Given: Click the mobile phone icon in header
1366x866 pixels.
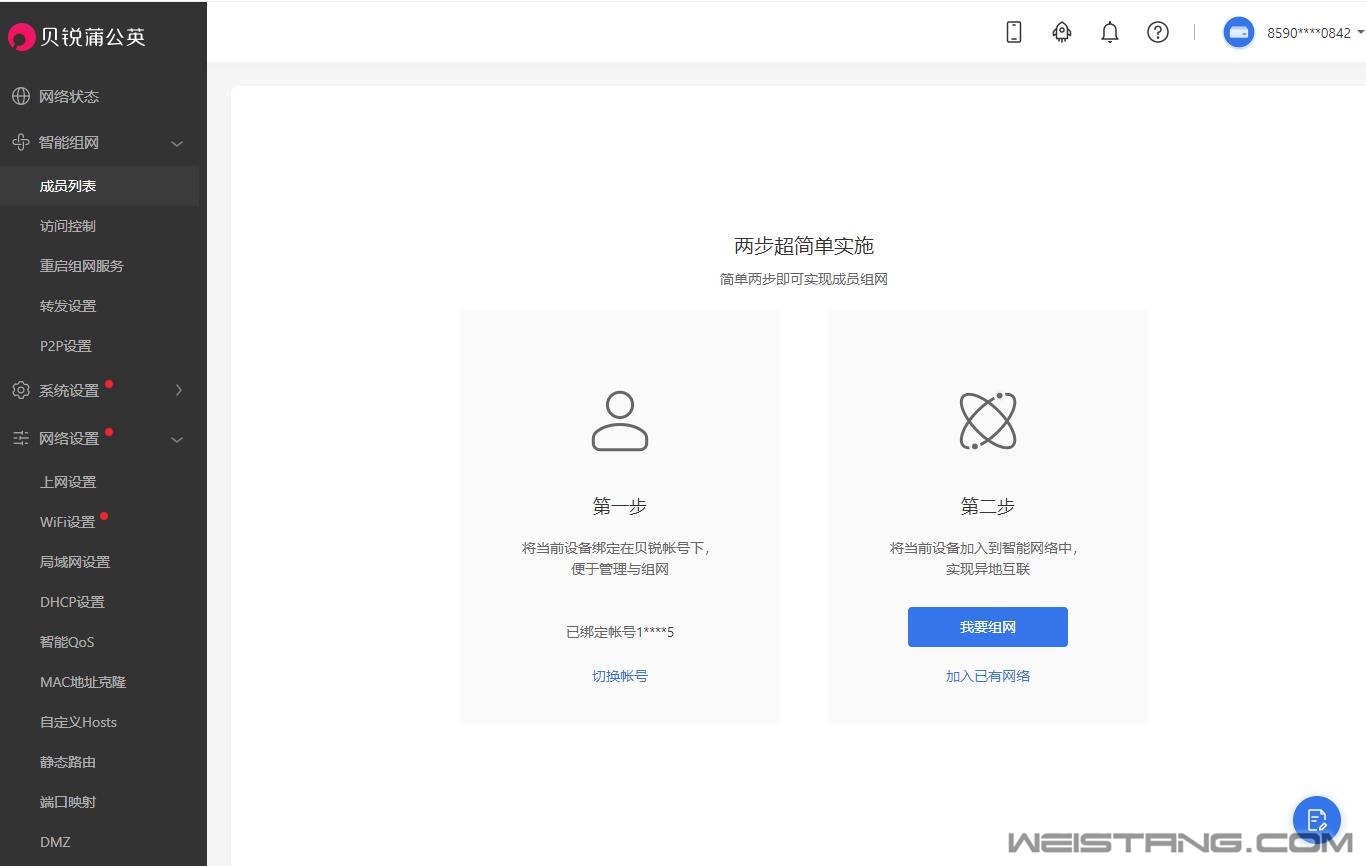Looking at the screenshot, I should coord(1014,32).
